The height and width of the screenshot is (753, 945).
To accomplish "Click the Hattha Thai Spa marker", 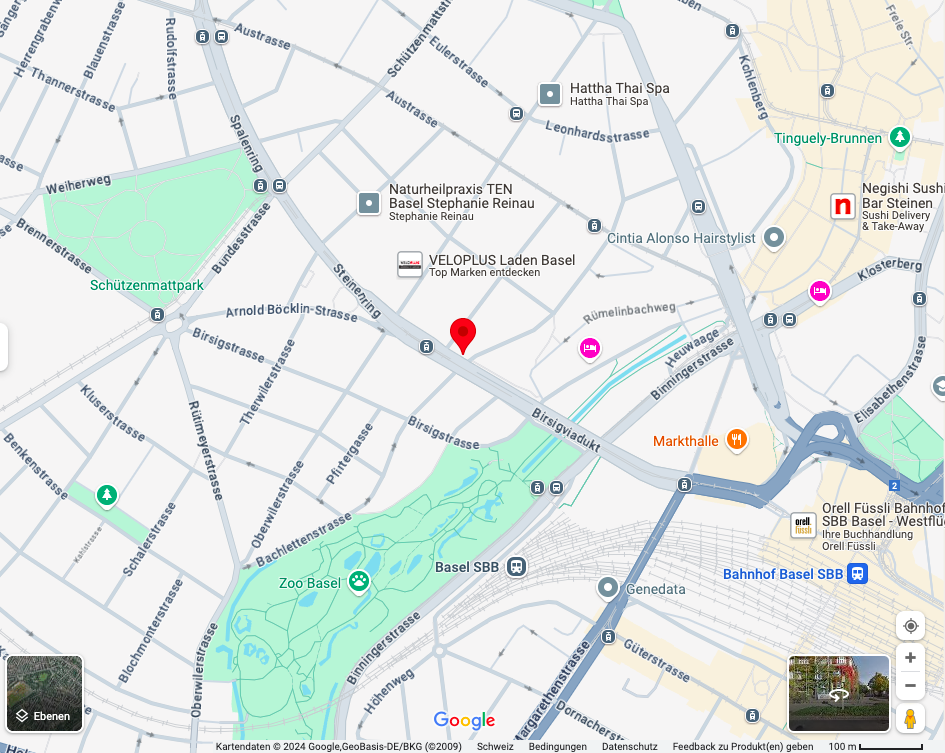I will pos(550,94).
